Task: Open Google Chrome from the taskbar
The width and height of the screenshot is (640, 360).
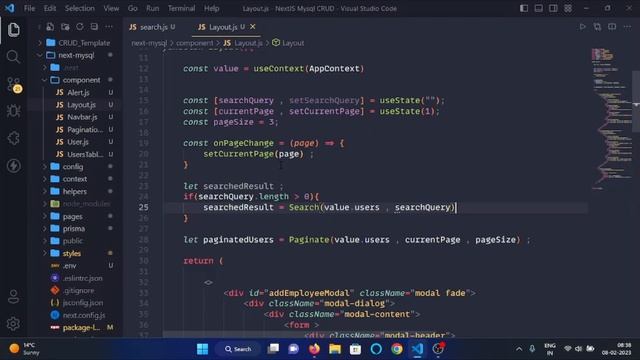Action: pos(396,349)
